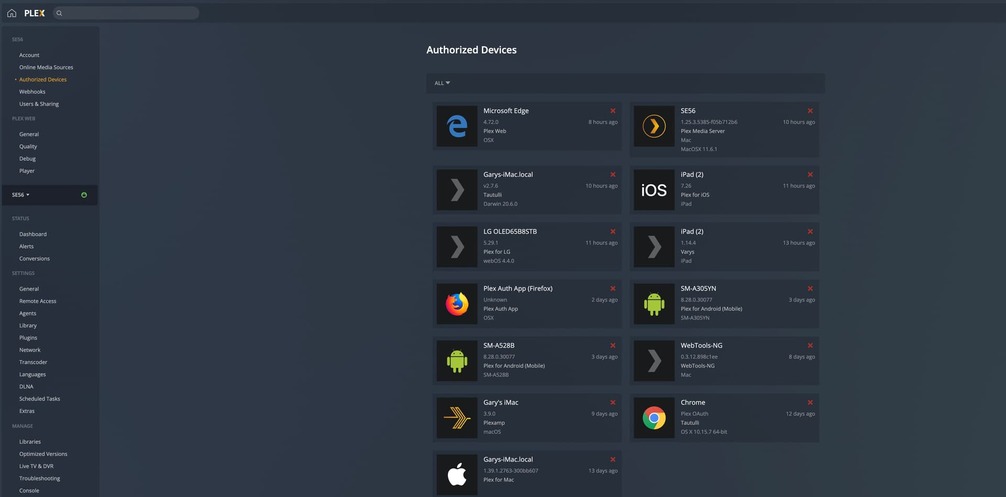Image resolution: width=1006 pixels, height=497 pixels.
Task: Click the Plex home icon
Action: coord(12,13)
